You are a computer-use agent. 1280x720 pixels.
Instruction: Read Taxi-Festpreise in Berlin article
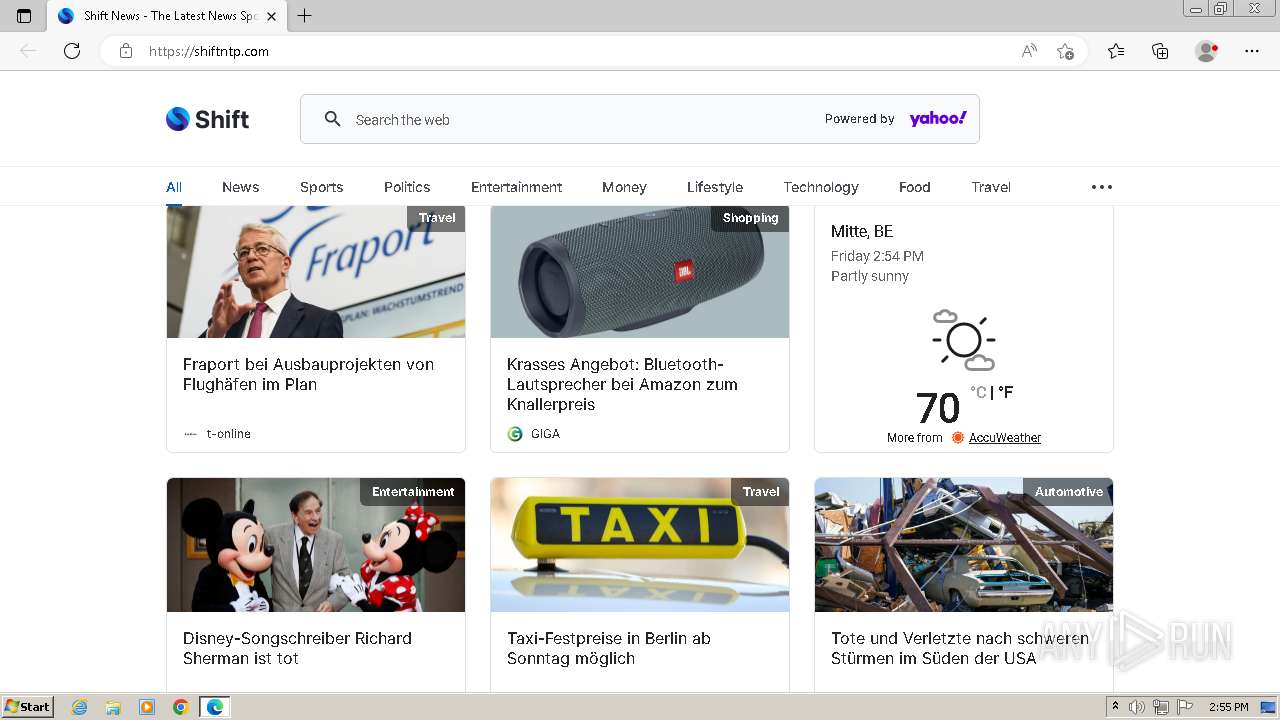(x=608, y=648)
